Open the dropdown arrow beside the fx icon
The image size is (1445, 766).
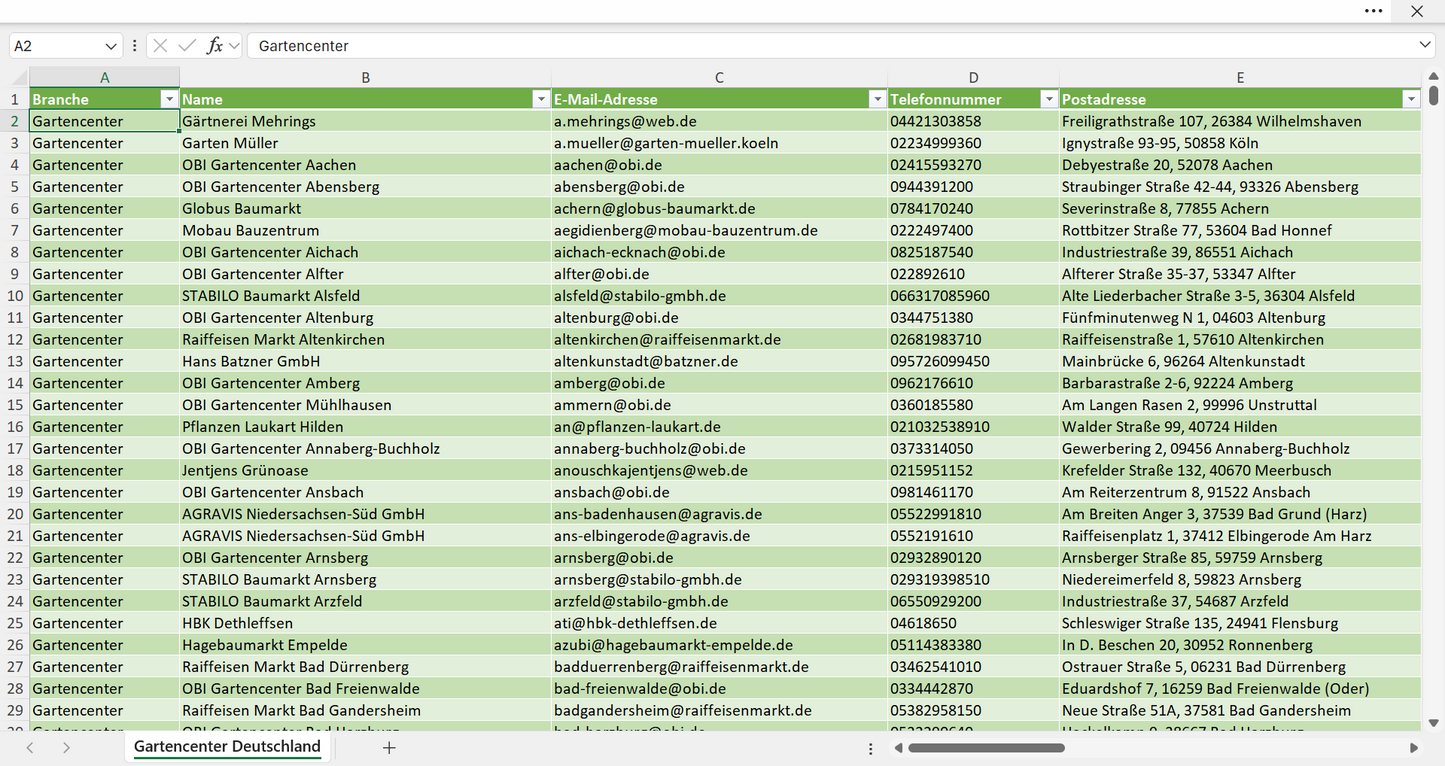tap(234, 46)
